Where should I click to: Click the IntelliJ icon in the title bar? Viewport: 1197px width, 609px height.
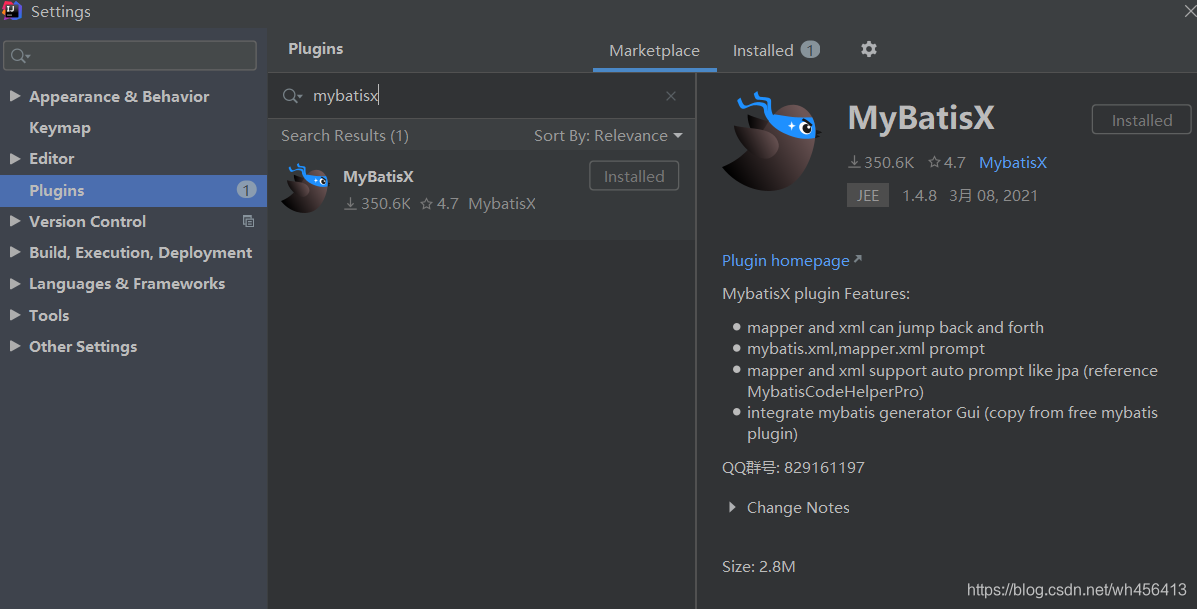(11, 10)
